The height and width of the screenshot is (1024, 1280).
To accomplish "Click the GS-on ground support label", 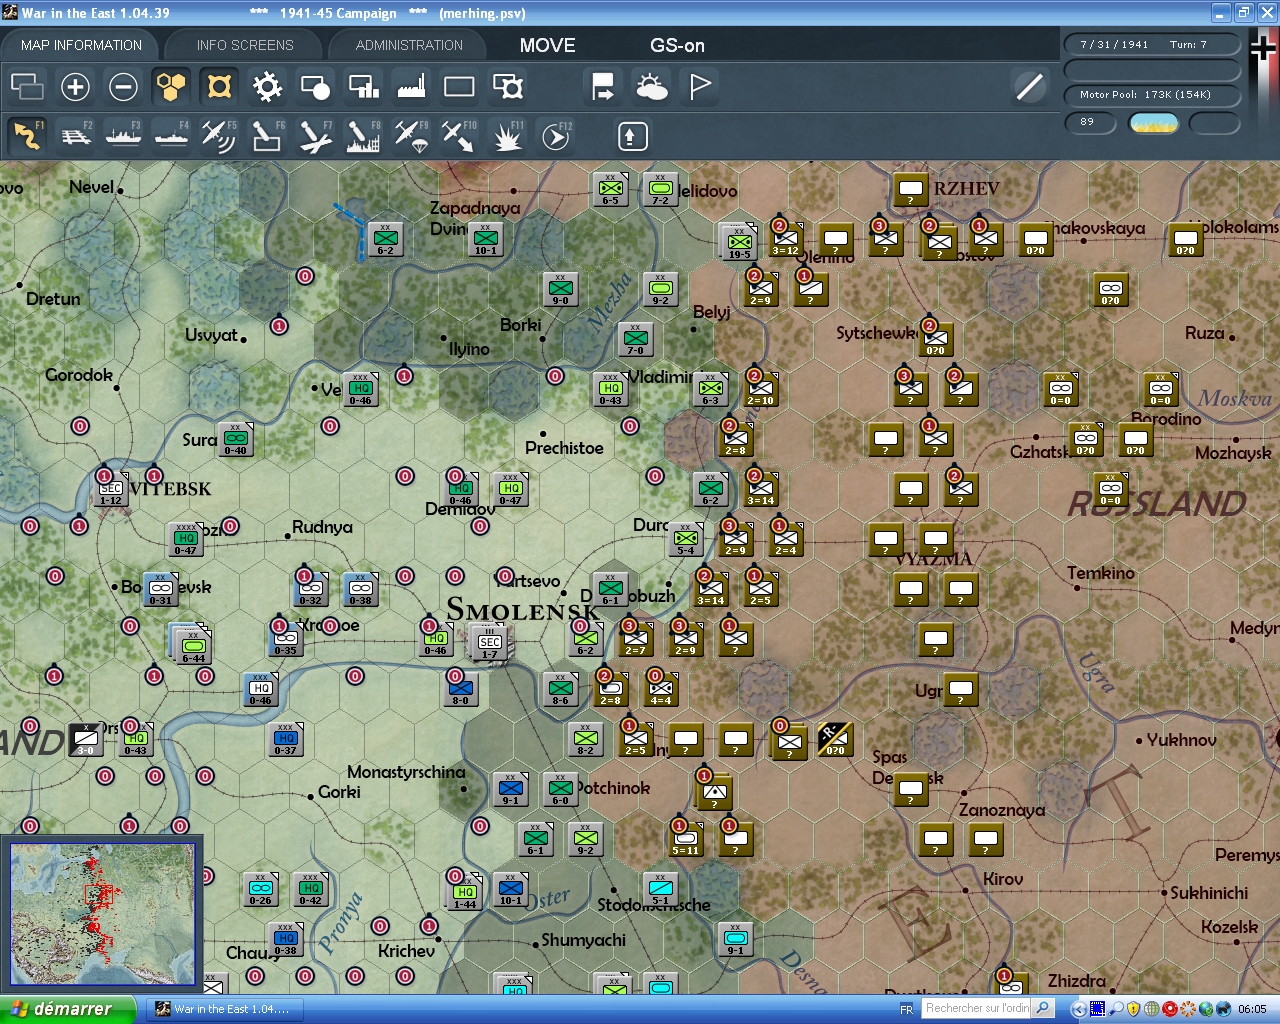I will [677, 45].
